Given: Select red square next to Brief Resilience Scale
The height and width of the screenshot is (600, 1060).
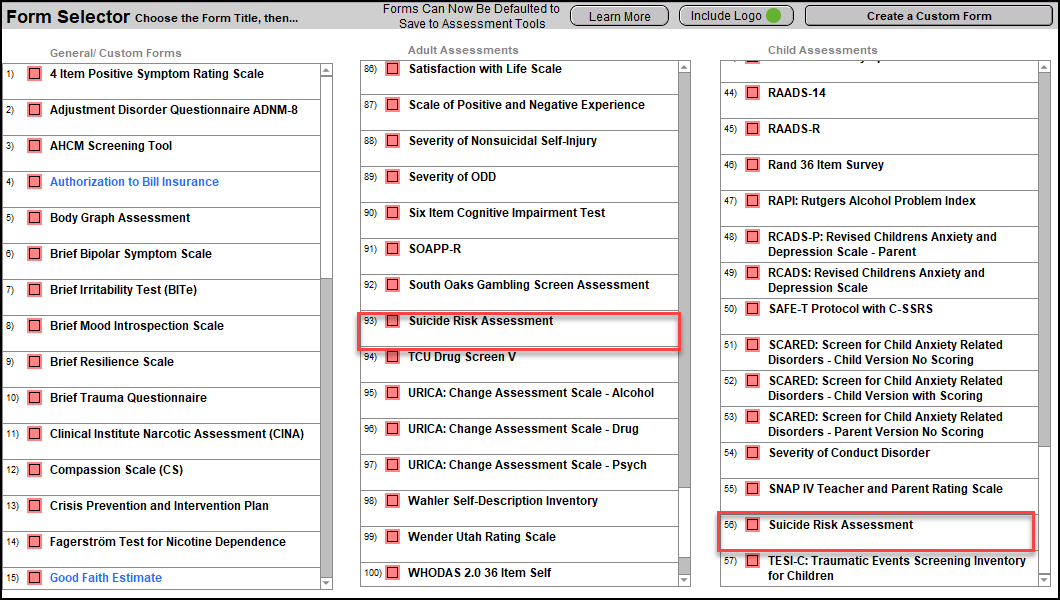Looking at the screenshot, I should pyautogui.click(x=34, y=362).
